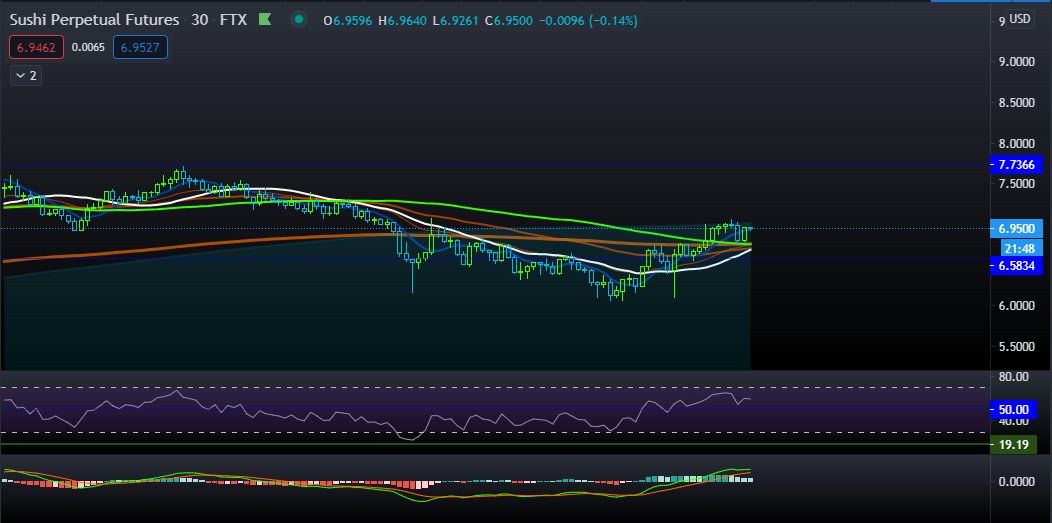Click the 30 interval label in title
Image resolution: width=1052 pixels, height=523 pixels.
[199, 20]
